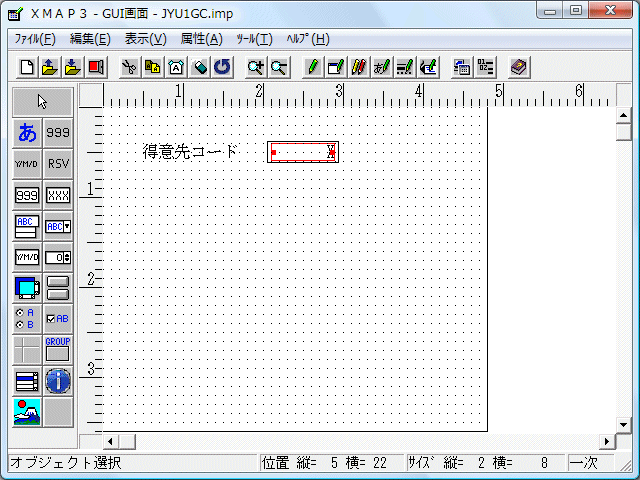Click the Eraser delete icon

pyautogui.click(x=199, y=67)
